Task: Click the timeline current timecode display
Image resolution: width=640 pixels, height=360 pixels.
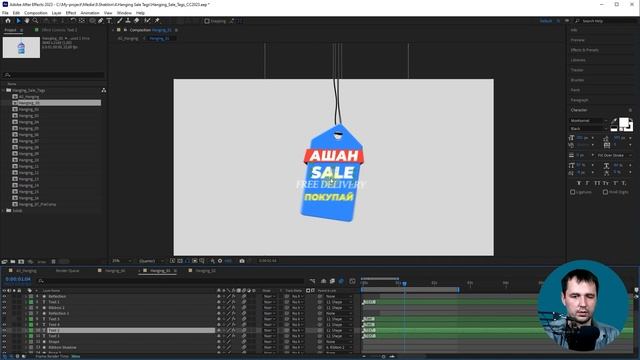Action: [18, 279]
